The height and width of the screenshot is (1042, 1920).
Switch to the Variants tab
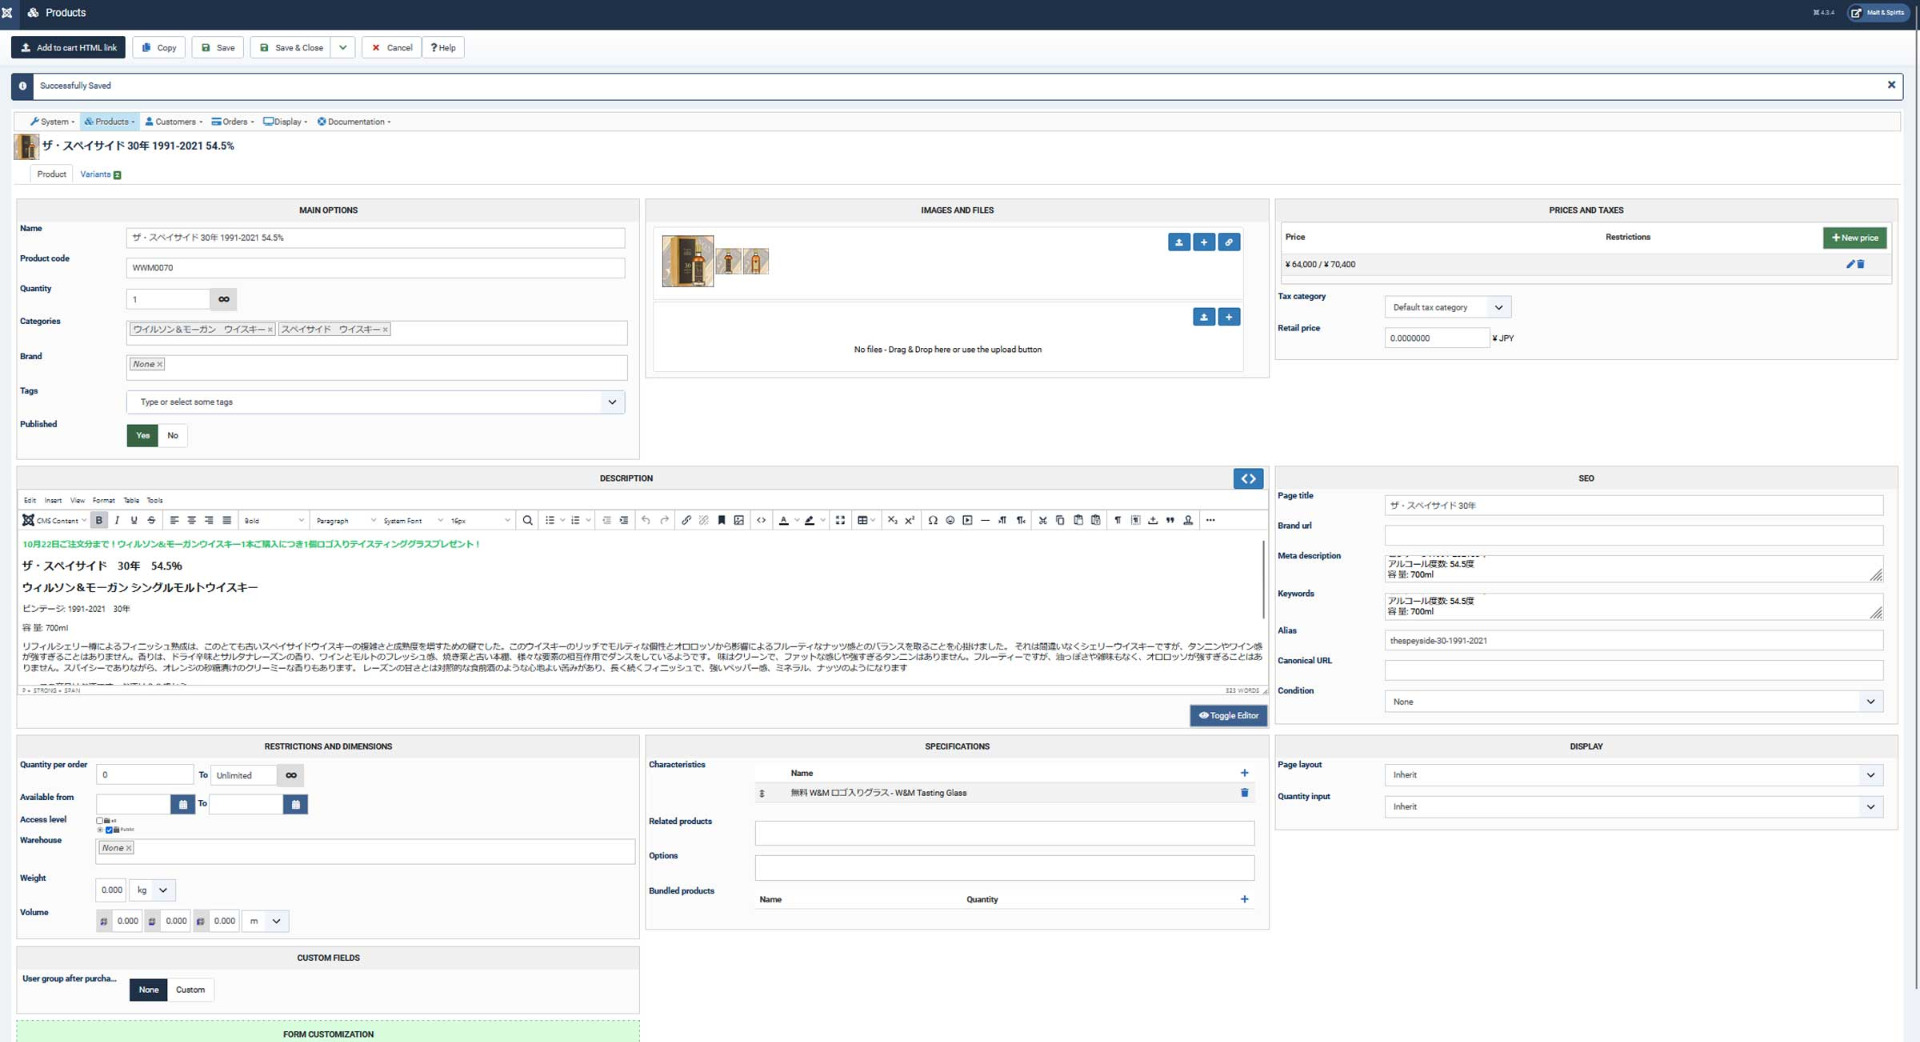99,174
